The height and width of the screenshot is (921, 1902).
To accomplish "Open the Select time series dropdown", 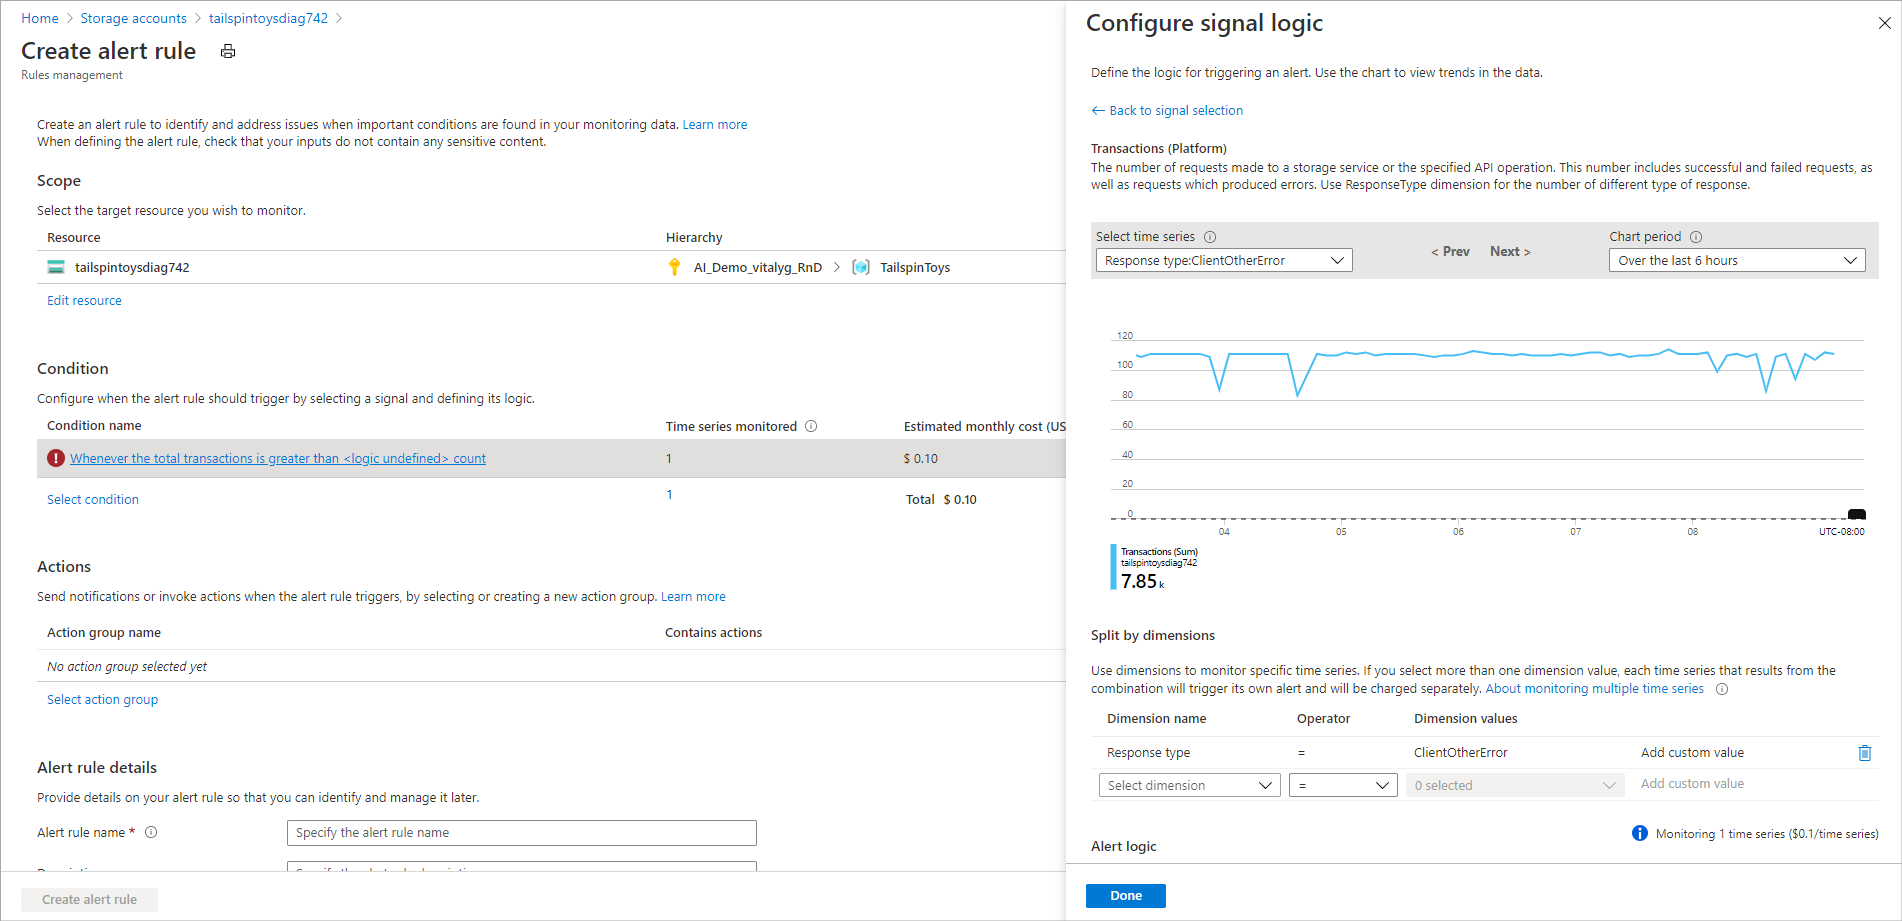I will click(1223, 260).
